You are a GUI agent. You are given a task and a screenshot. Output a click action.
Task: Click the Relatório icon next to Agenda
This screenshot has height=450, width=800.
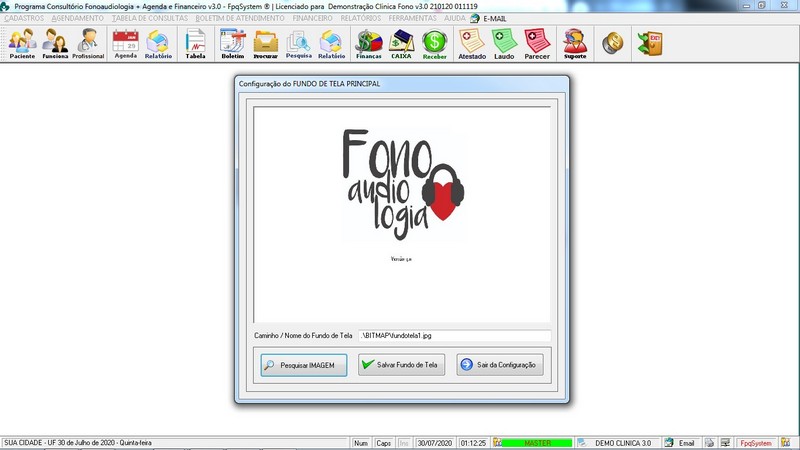point(158,44)
